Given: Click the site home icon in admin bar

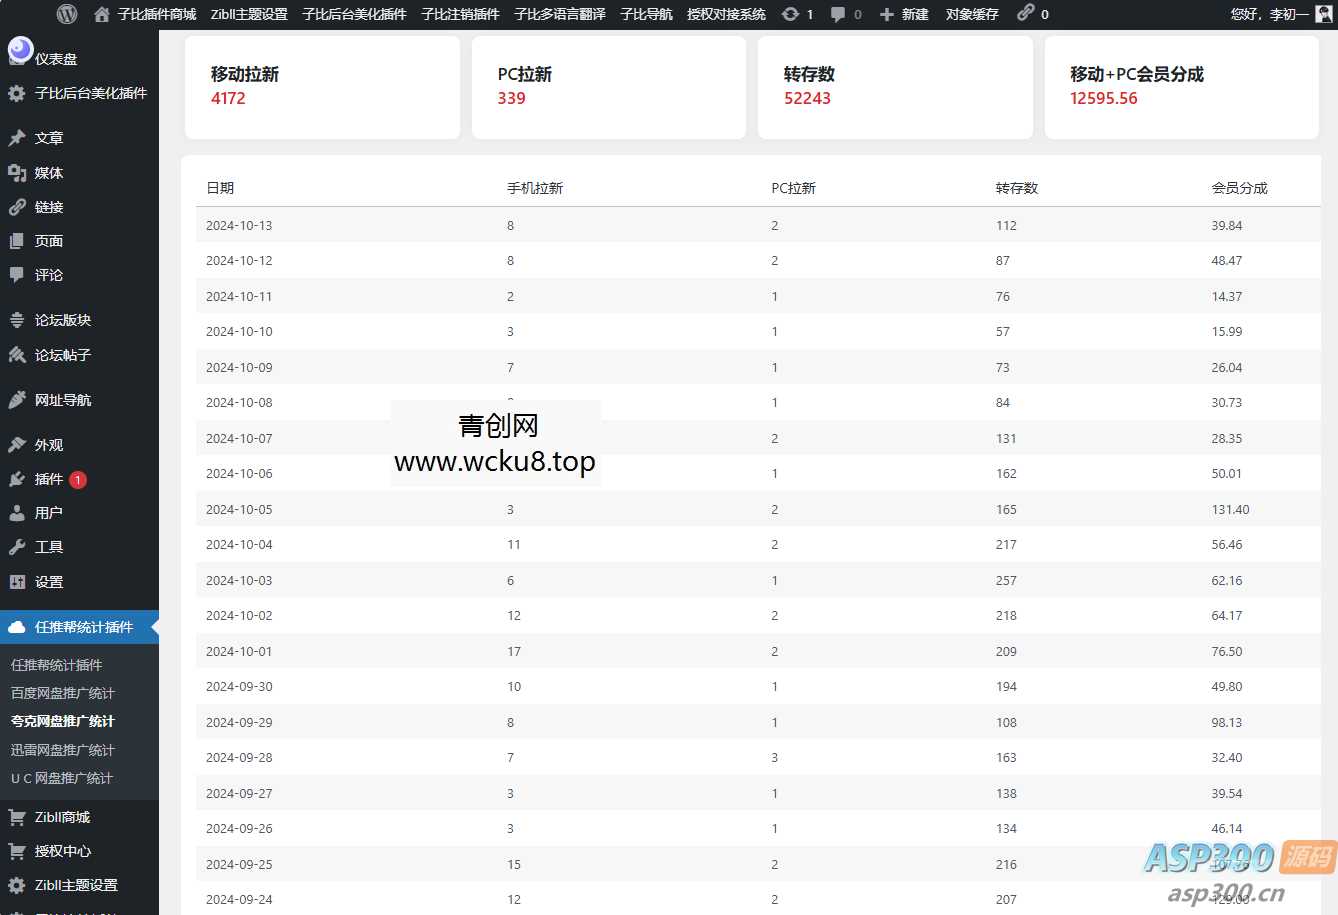Looking at the screenshot, I should point(100,14).
